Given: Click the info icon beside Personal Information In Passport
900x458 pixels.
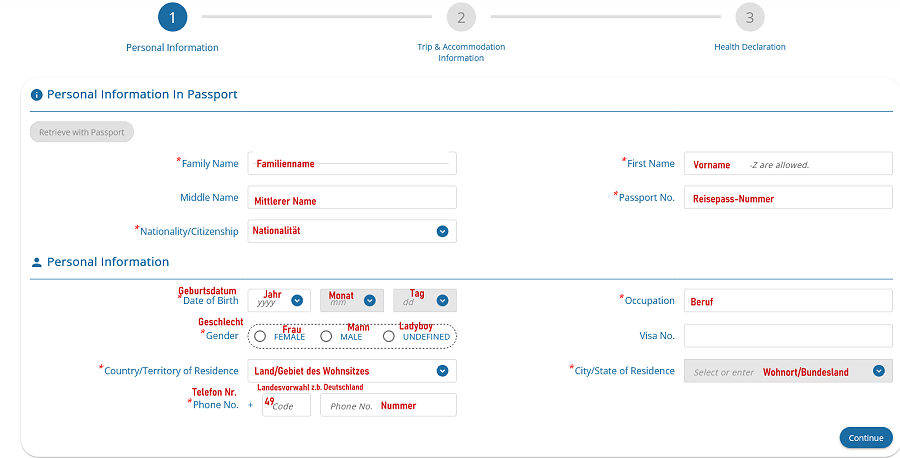Looking at the screenshot, I should pos(37,95).
